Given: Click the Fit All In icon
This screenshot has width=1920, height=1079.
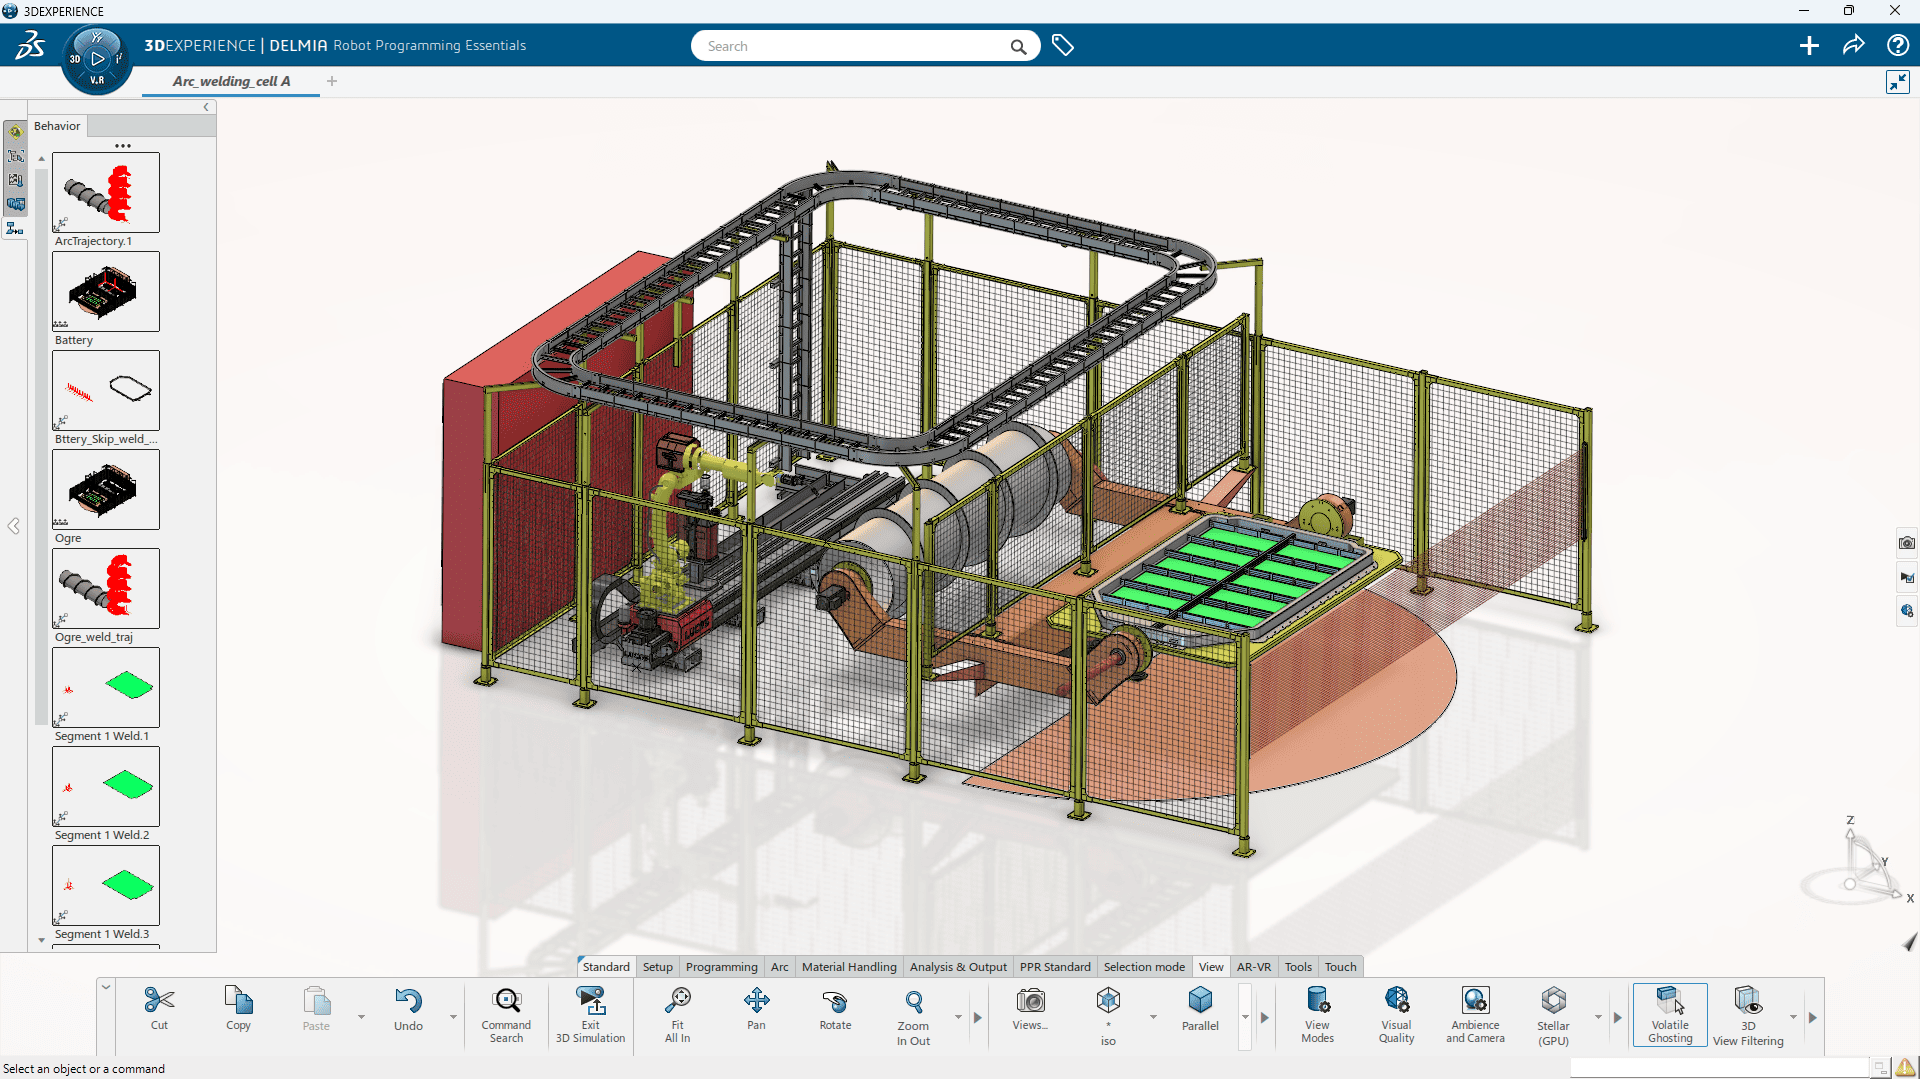Looking at the screenshot, I should 677,1002.
